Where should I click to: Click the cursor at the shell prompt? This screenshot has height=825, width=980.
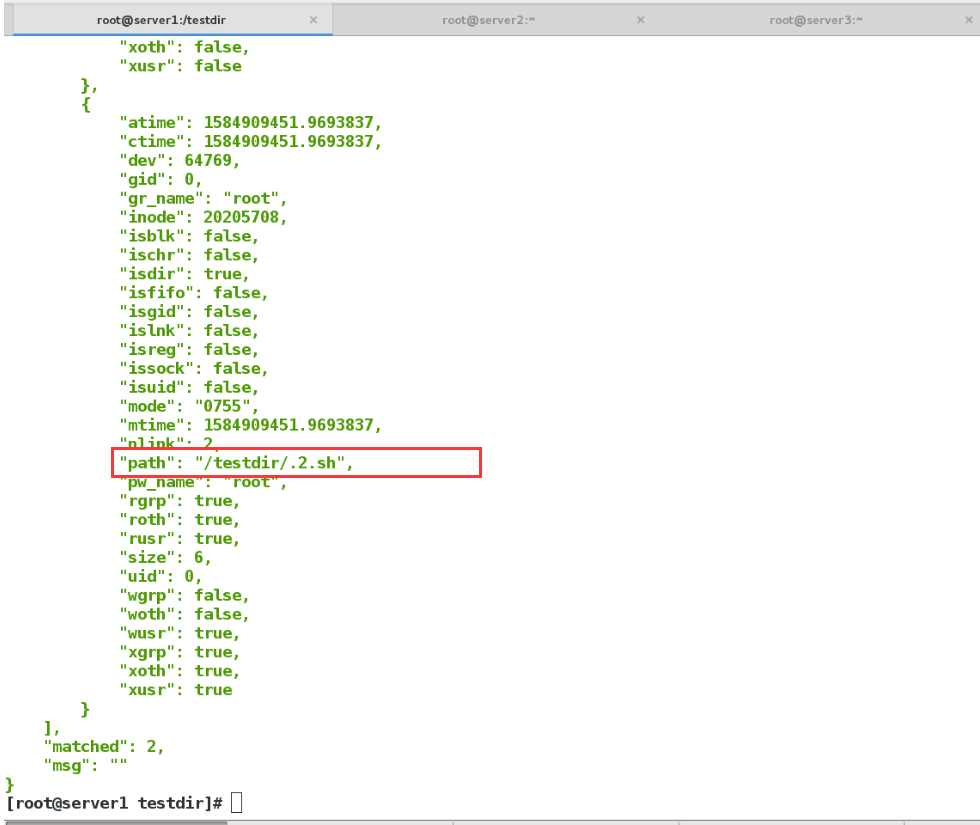point(236,802)
